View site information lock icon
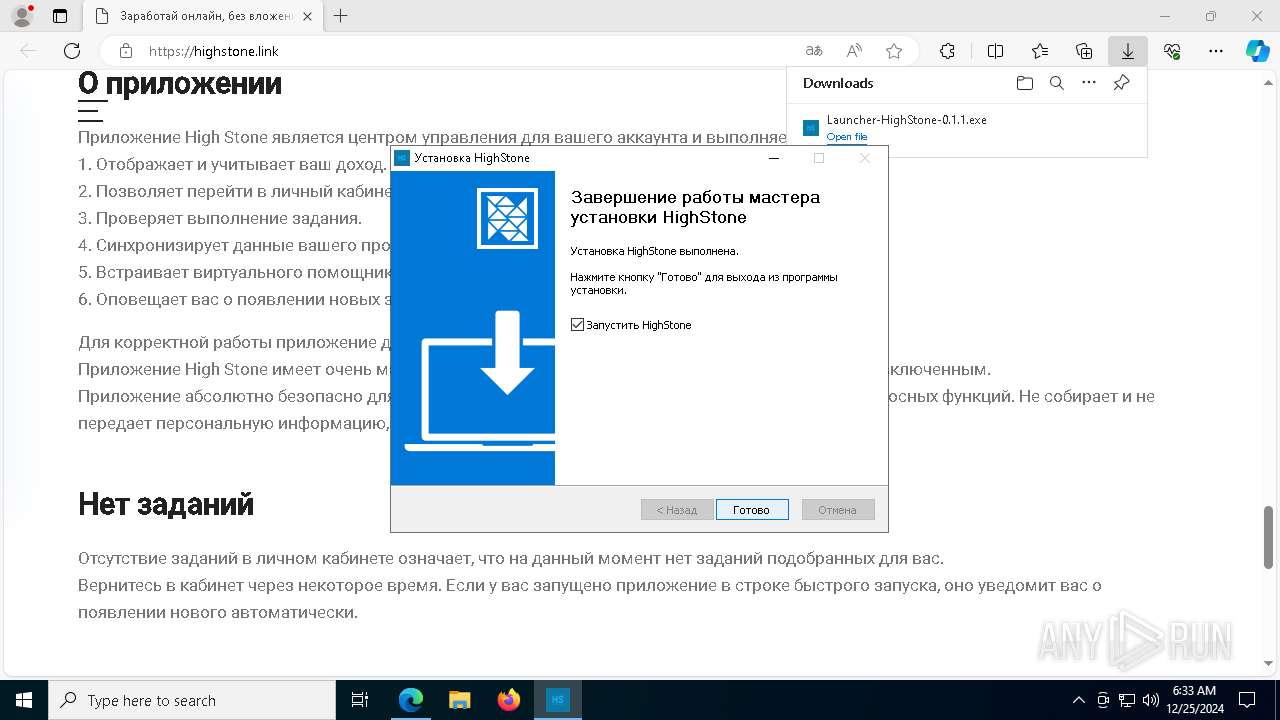Viewport: 1280px width, 720px height. 126,51
